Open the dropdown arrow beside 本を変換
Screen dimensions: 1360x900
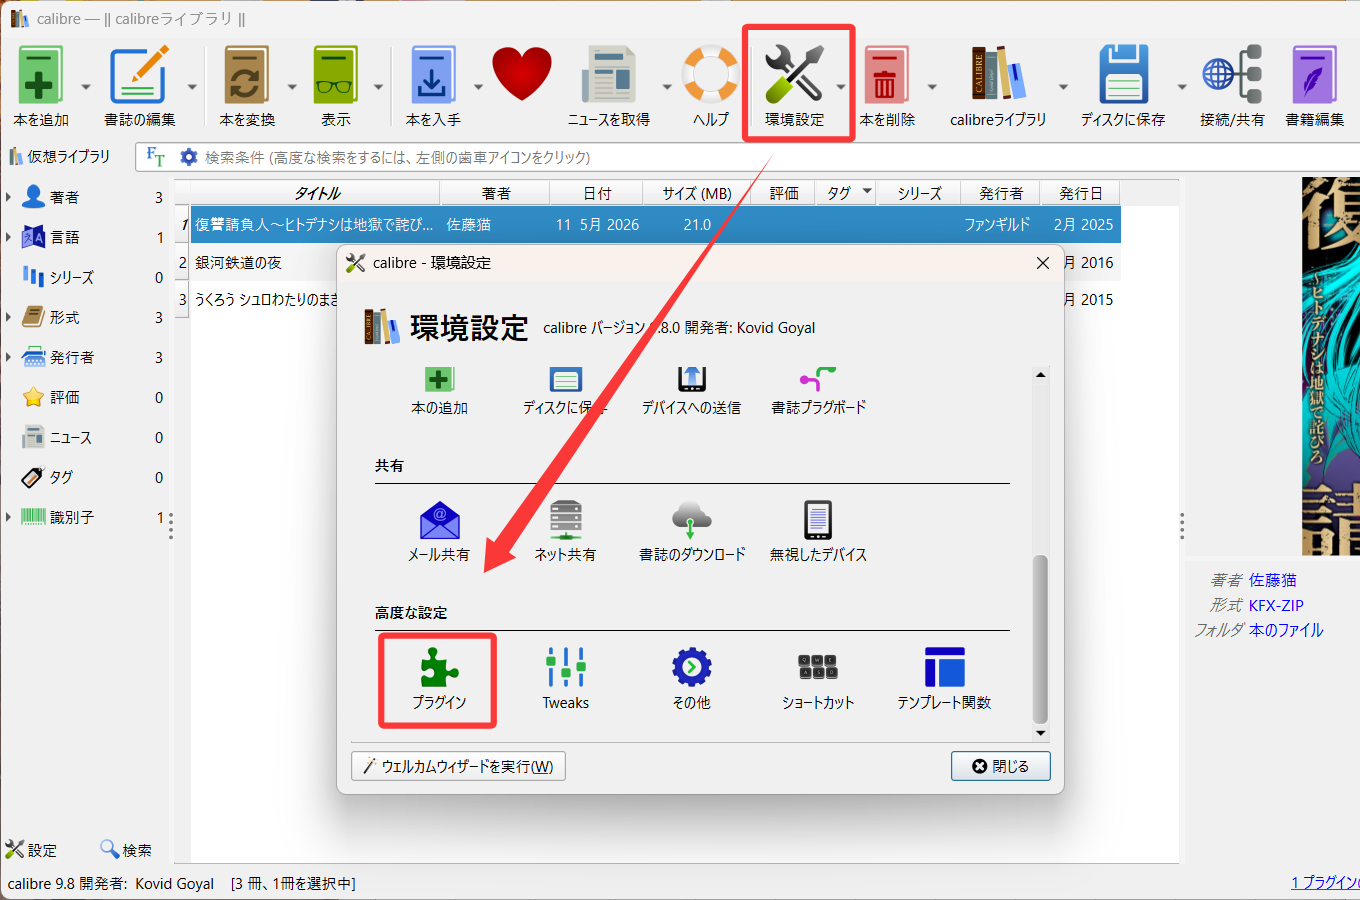pyautogui.click(x=292, y=87)
